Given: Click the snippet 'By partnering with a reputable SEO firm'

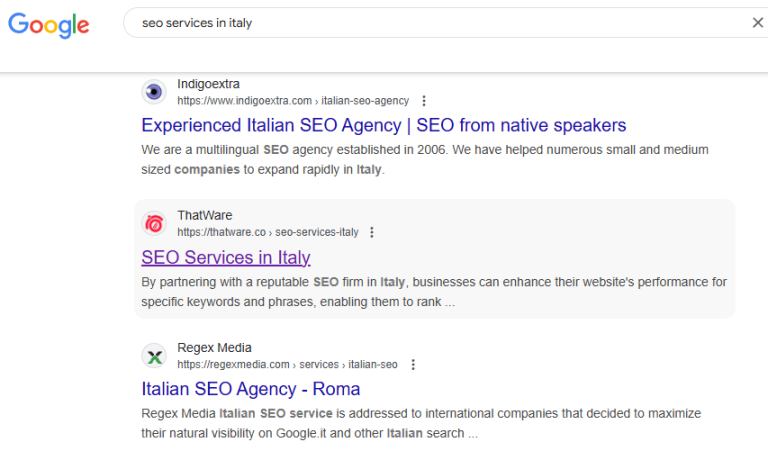Looking at the screenshot, I should (434, 292).
